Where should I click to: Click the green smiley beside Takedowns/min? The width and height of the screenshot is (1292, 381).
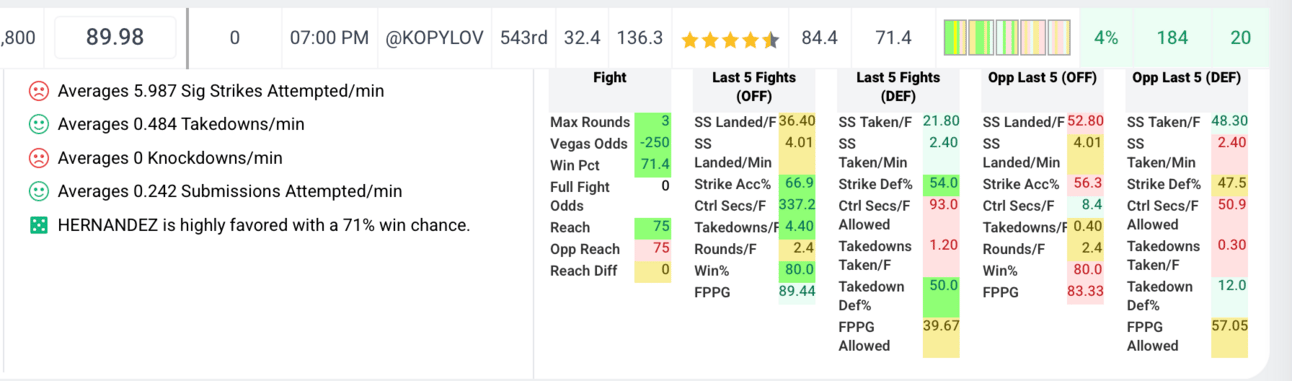click(38, 125)
